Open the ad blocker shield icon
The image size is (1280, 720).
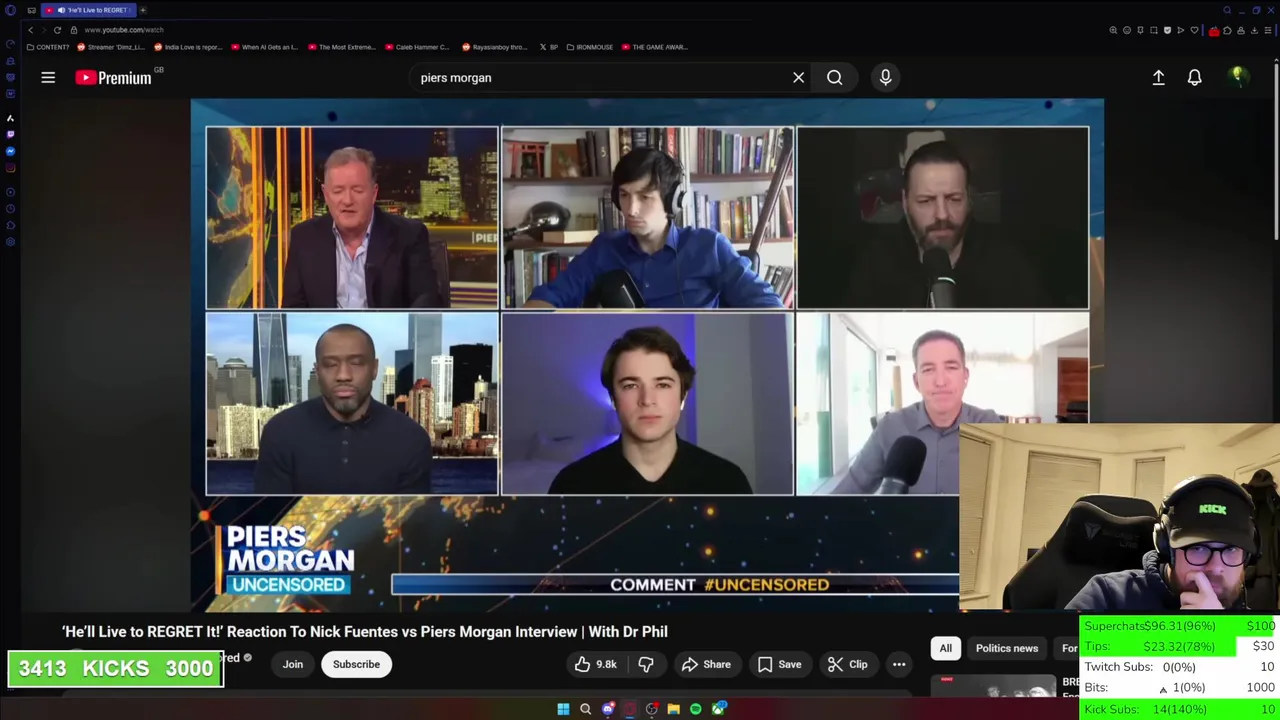(1167, 30)
